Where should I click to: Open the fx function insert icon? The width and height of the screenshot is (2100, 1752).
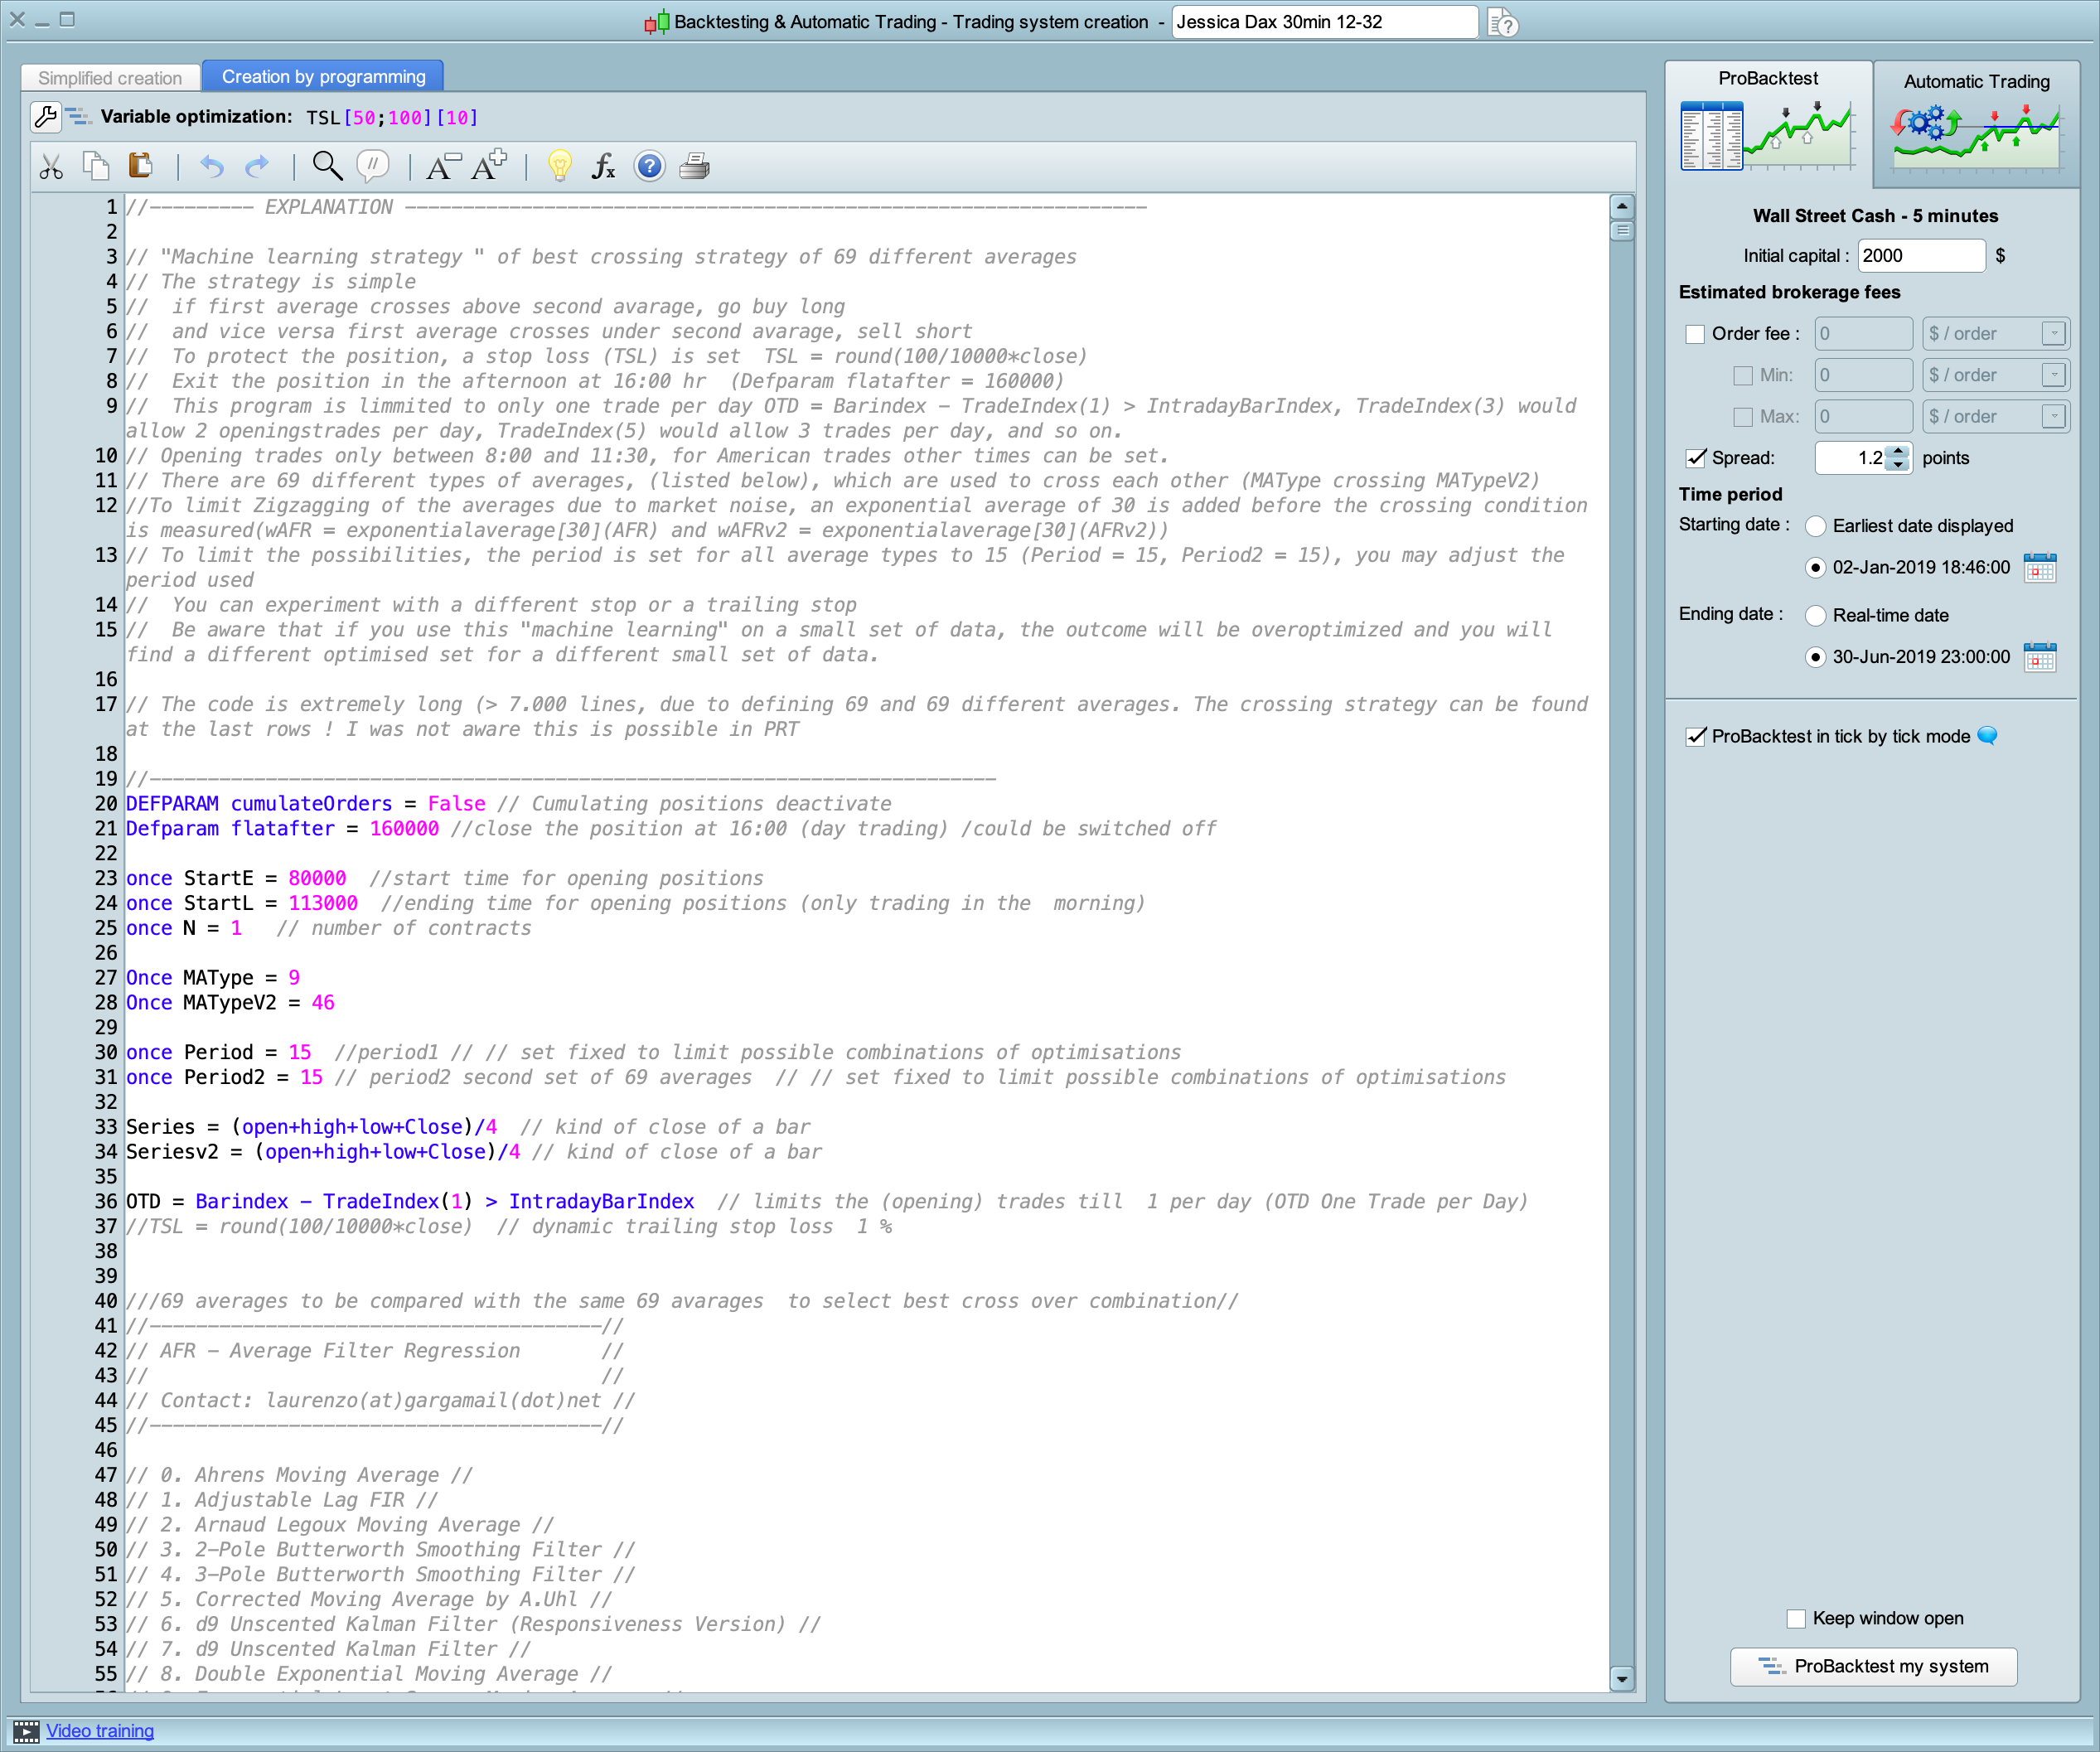pyautogui.click(x=603, y=166)
